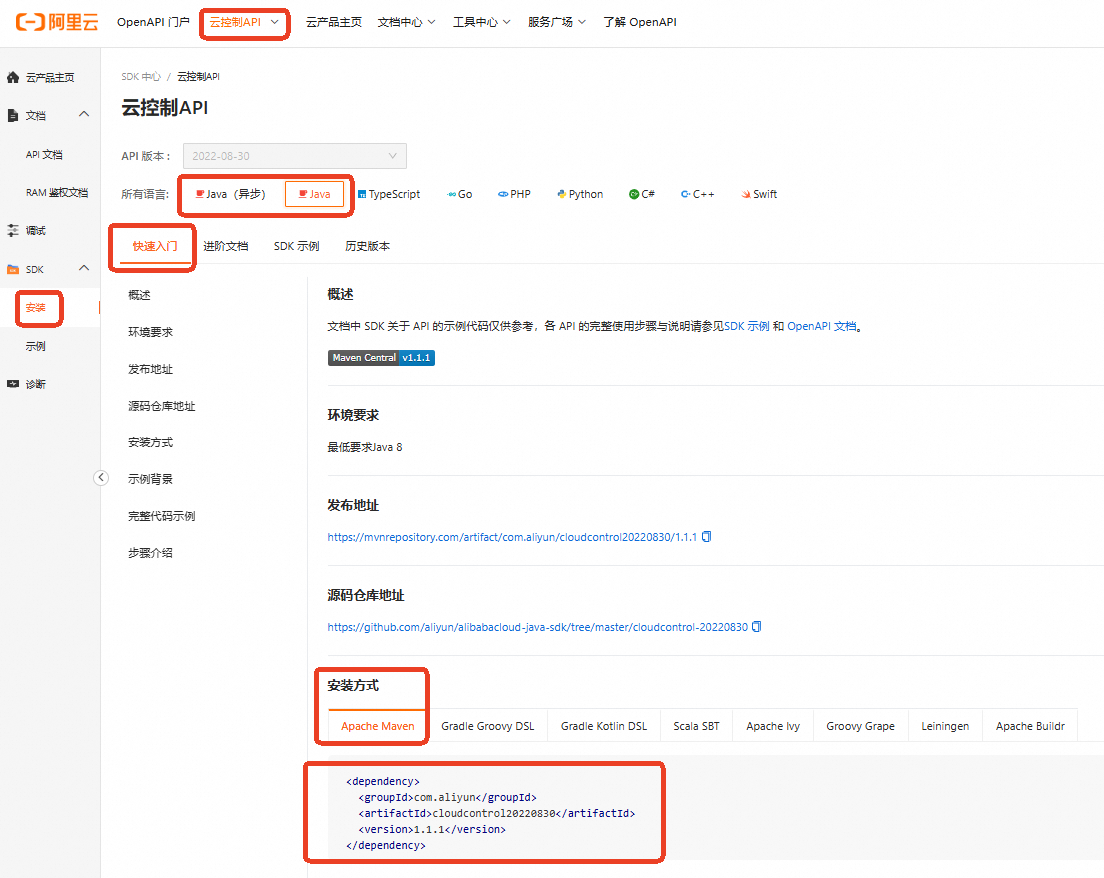This screenshot has height=878, width=1104.
Task: Jump to 示例背景 in the page outline
Action: pos(151,479)
